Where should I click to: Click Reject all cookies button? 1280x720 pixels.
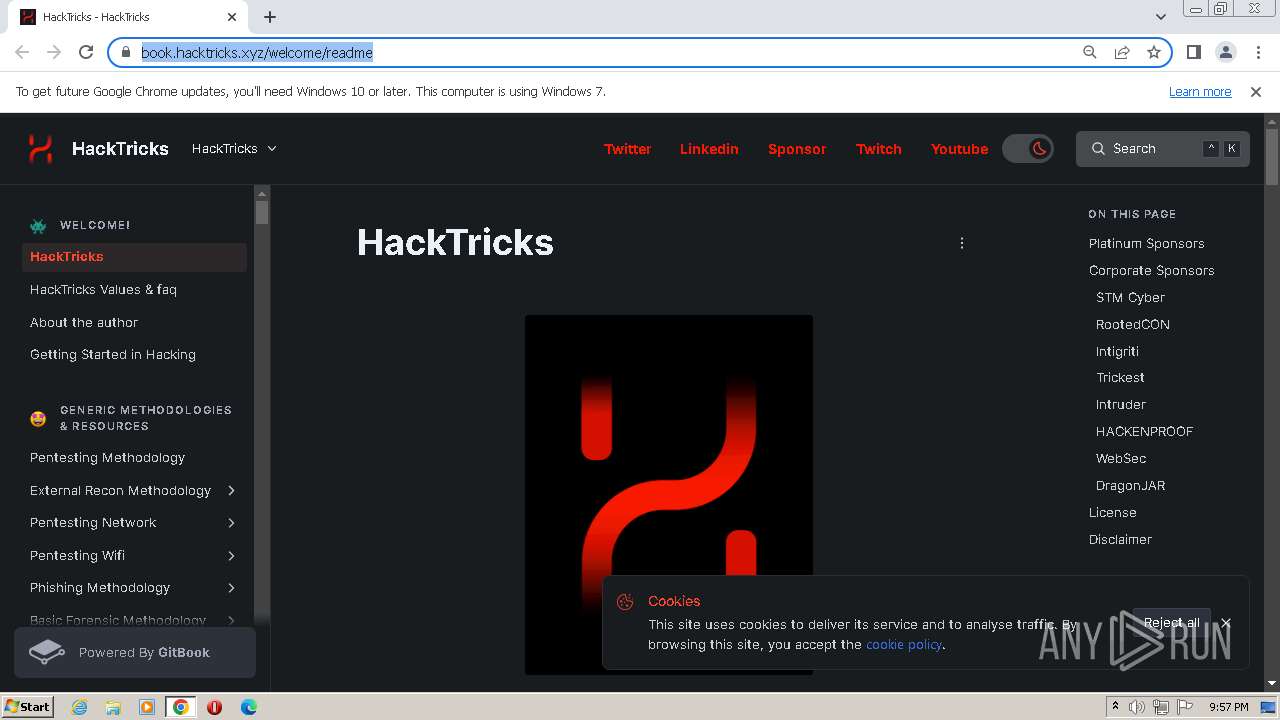tap(1171, 622)
